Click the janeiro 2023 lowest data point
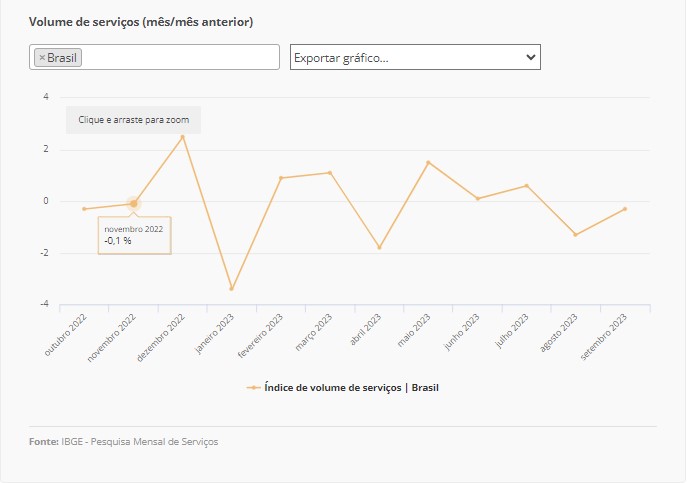 [232, 289]
